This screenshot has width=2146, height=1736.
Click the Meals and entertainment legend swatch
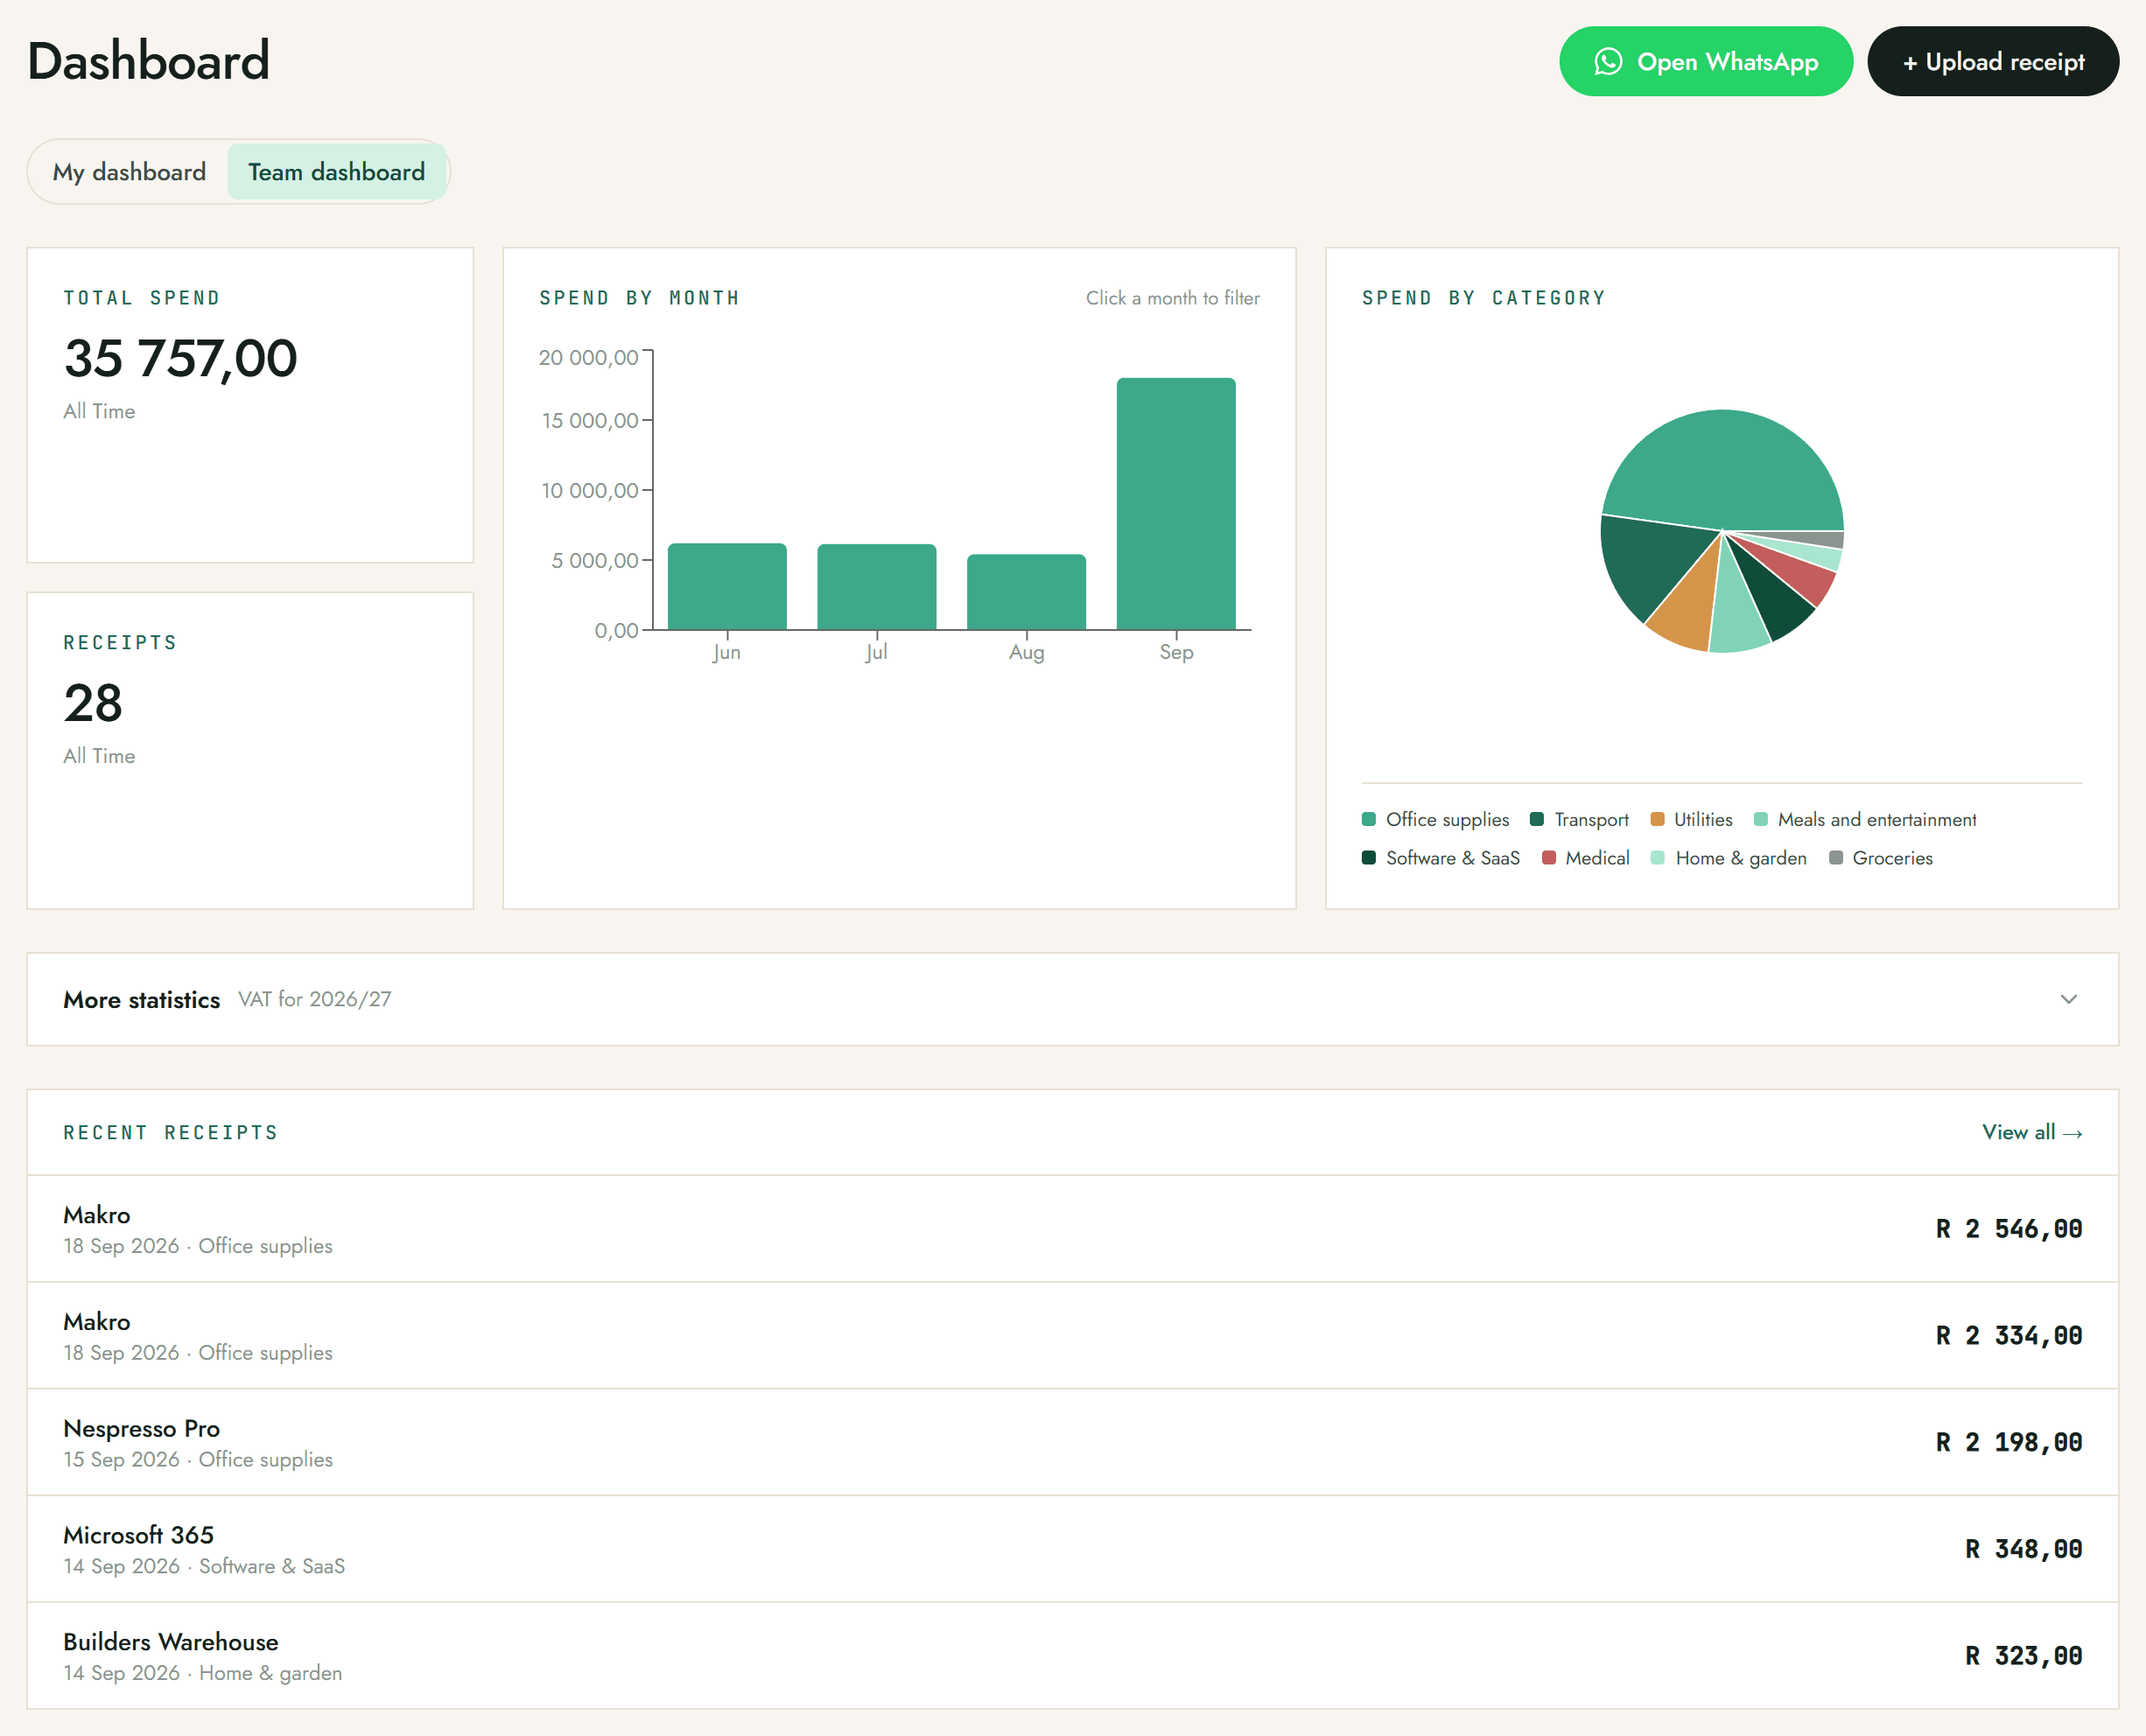click(1761, 819)
